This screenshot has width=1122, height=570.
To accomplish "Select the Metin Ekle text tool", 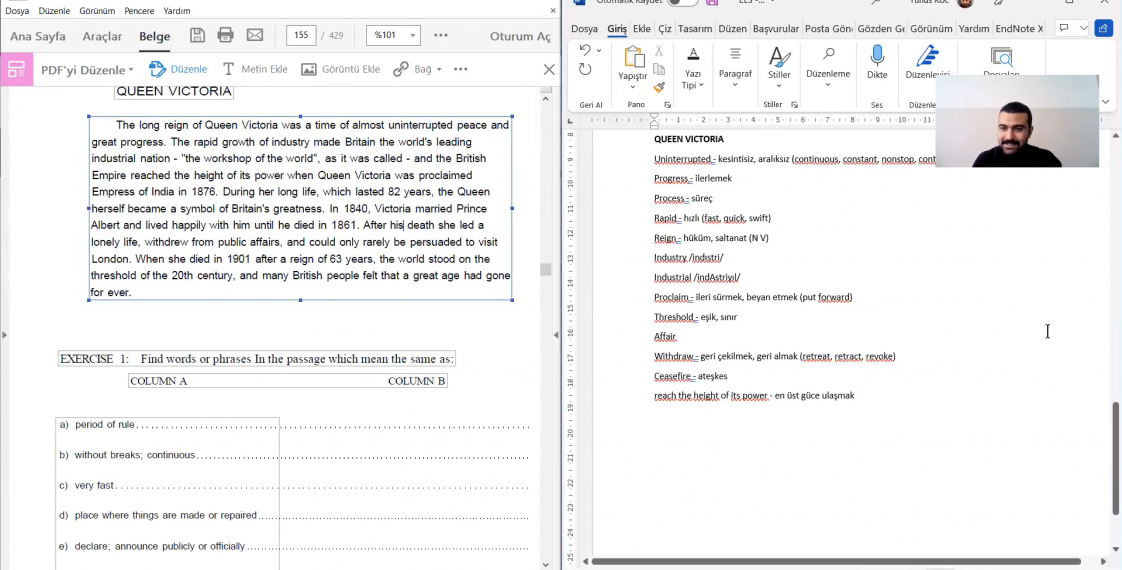I will point(254,69).
